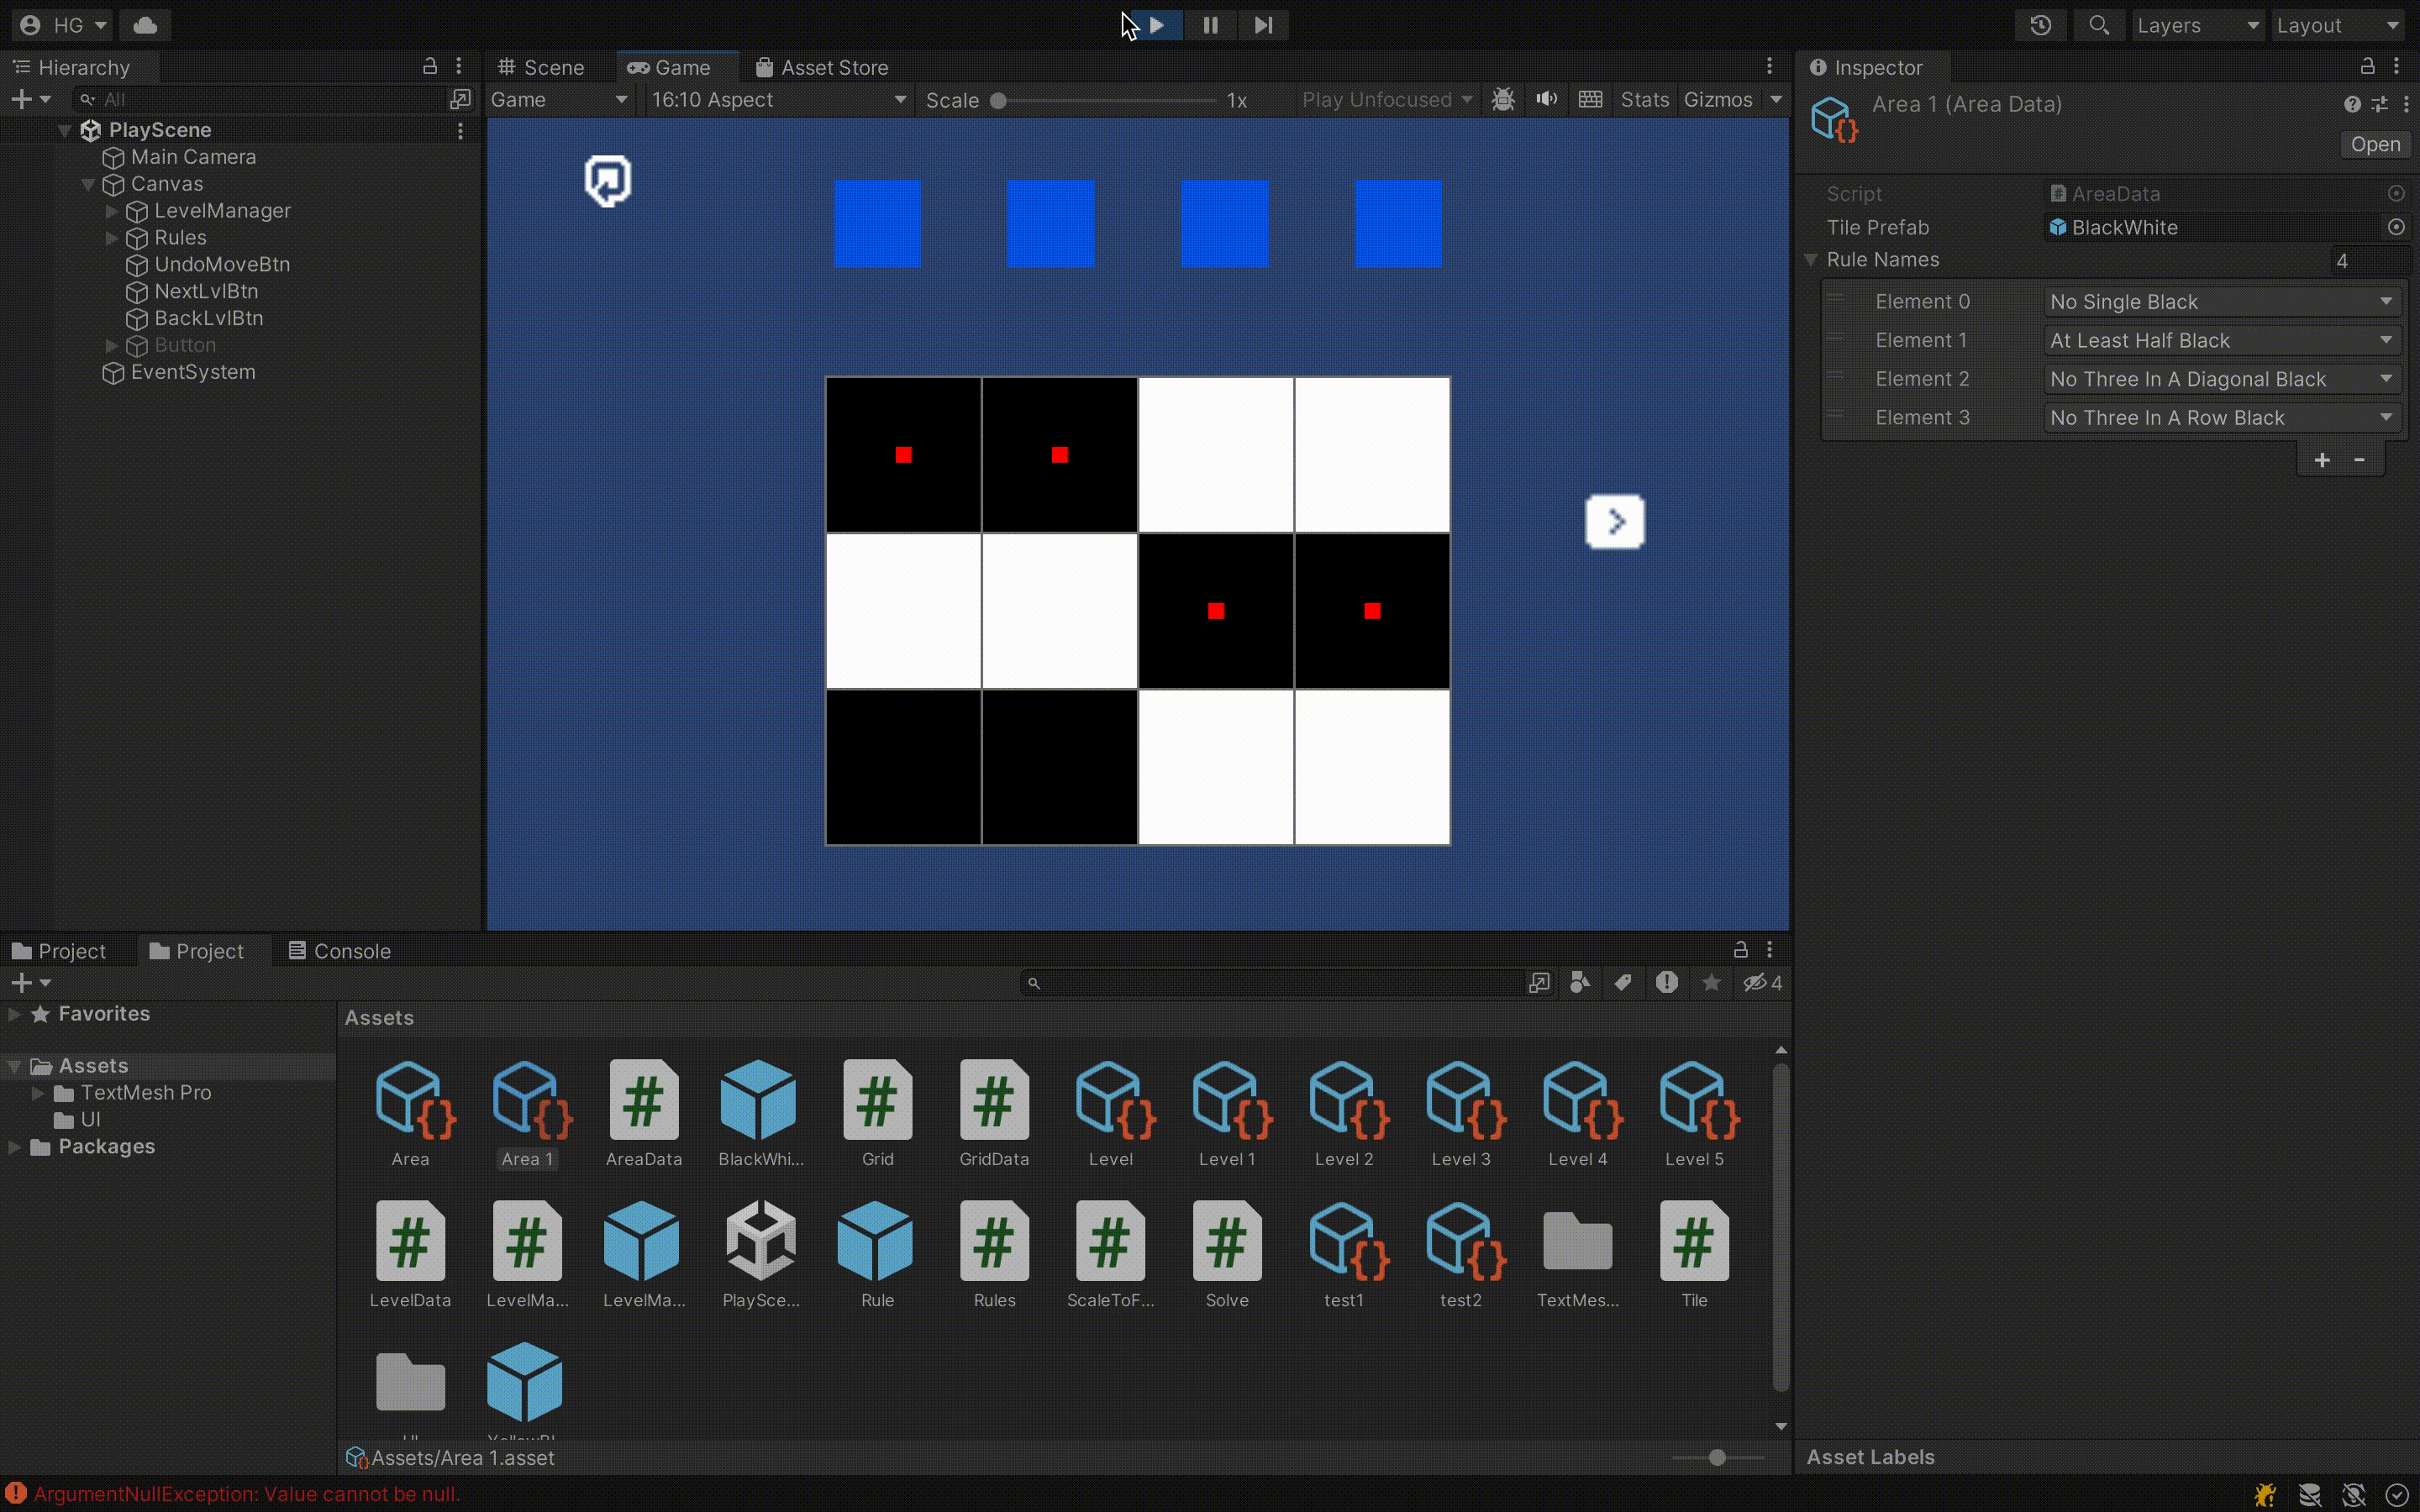Search by type icon in Project
2420x1512 pixels.
(x=1580, y=982)
